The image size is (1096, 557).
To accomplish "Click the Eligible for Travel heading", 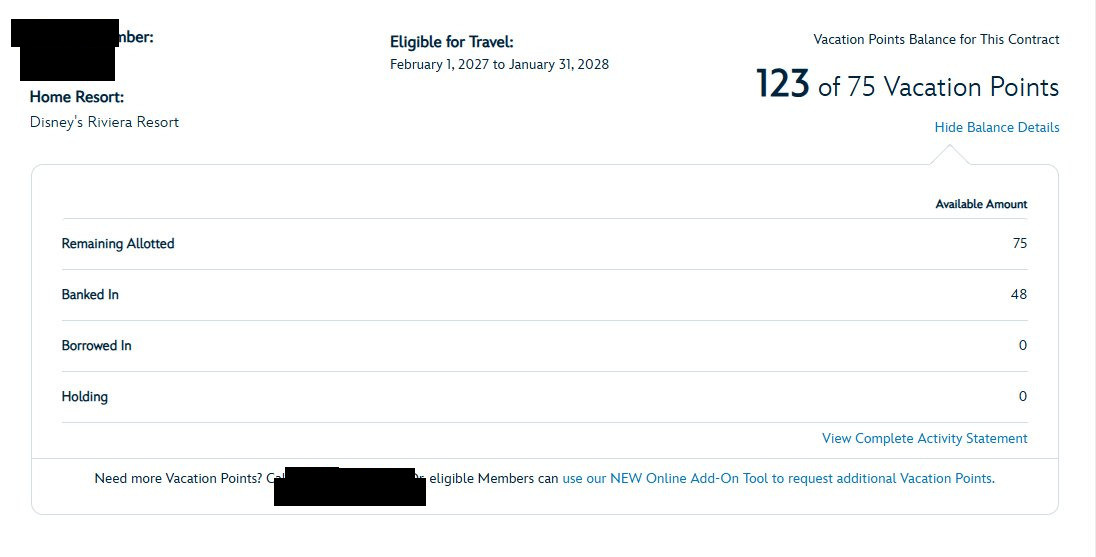I will 451,42.
